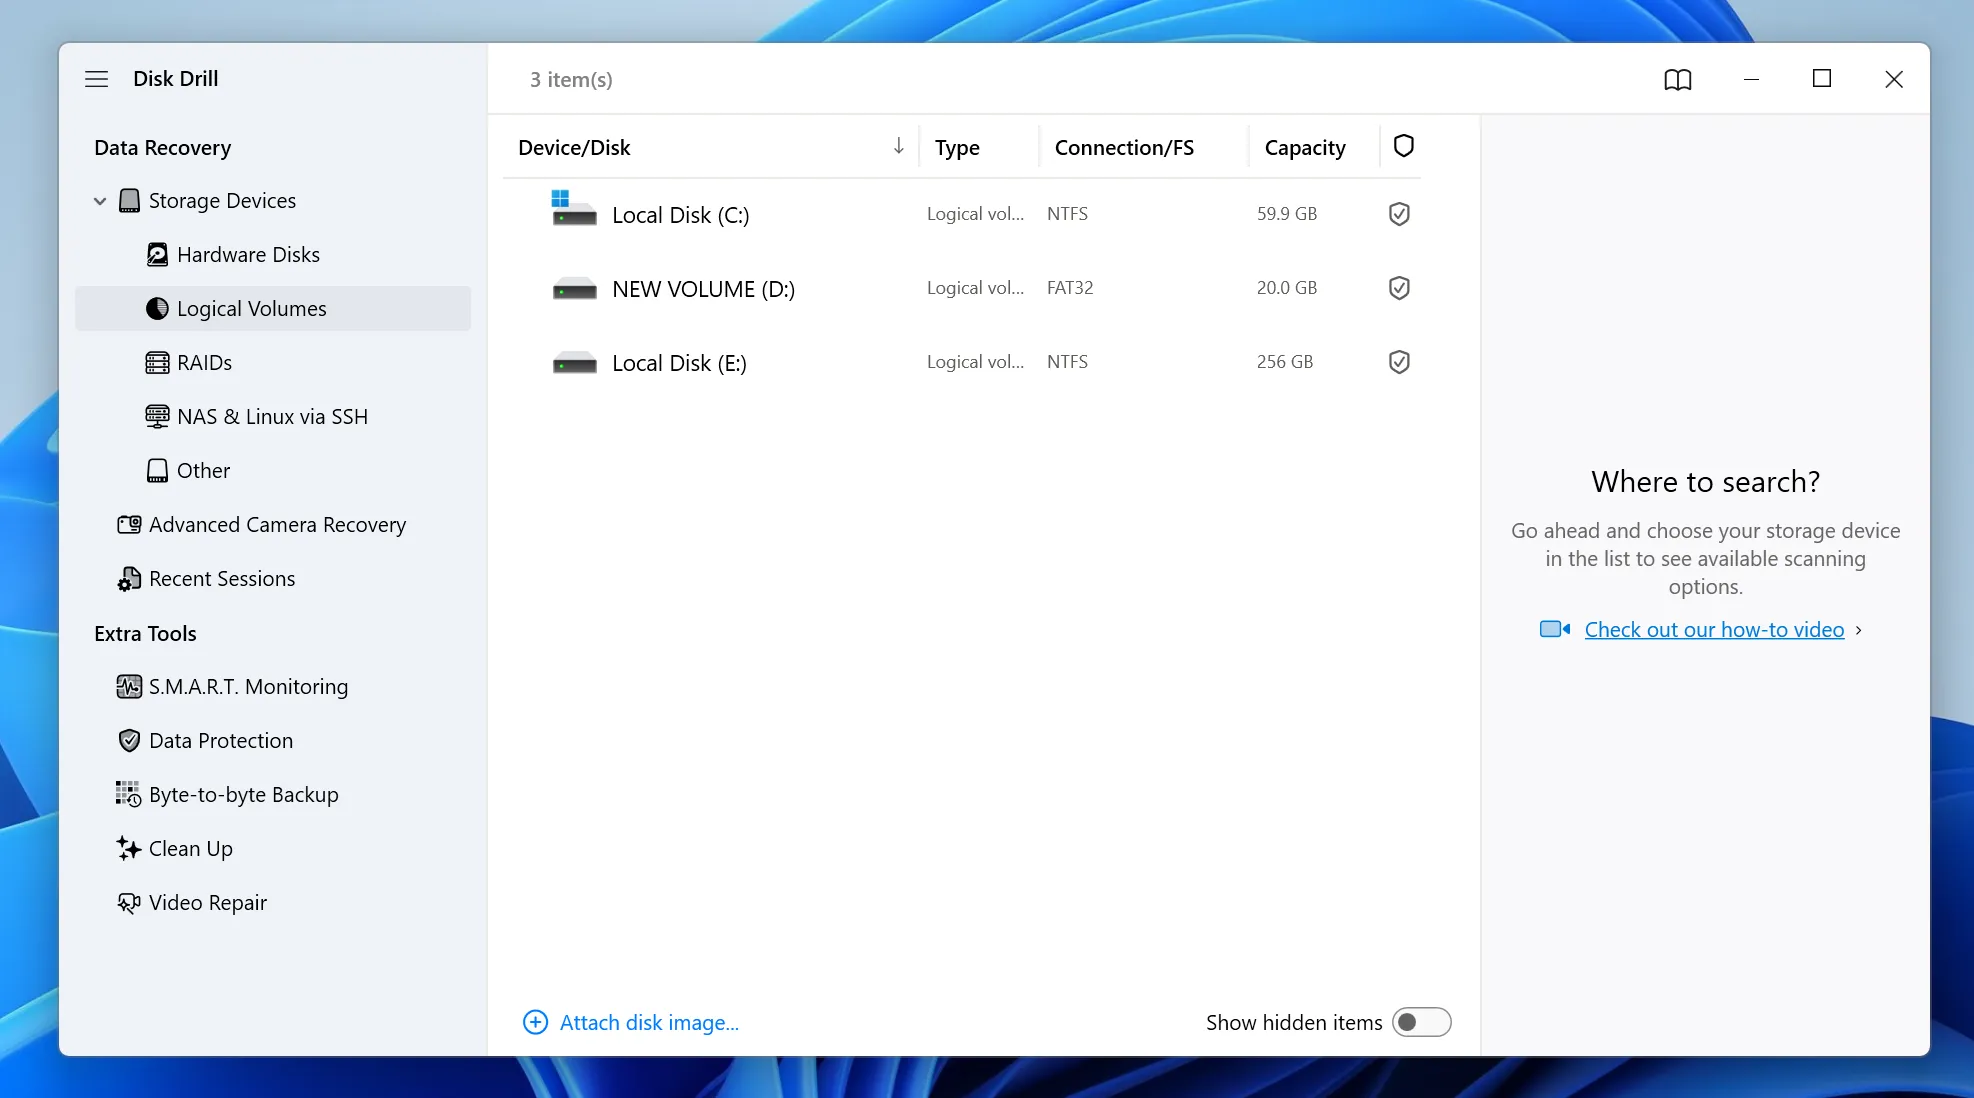Viewport: 1974px width, 1098px height.
Task: Open the Clean Up tool
Action: [x=190, y=849]
